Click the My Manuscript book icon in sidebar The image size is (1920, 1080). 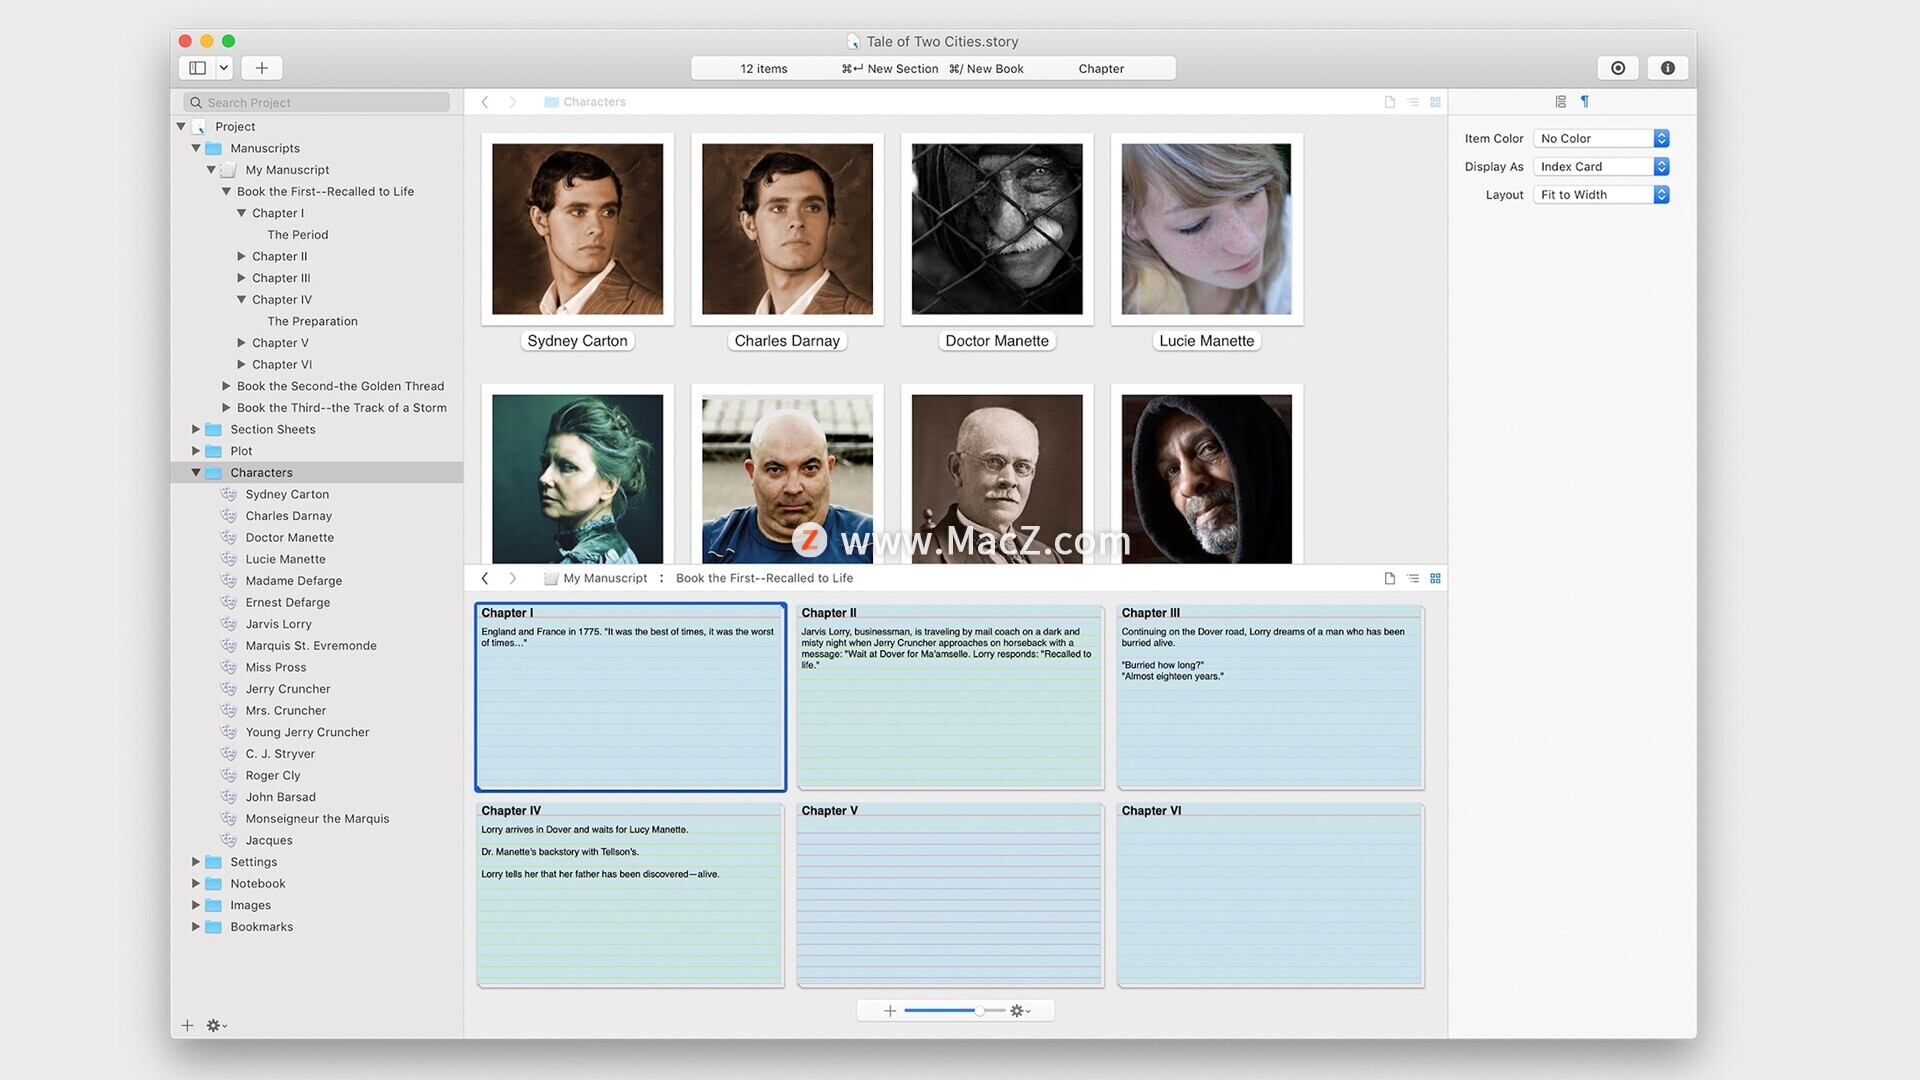coord(229,170)
